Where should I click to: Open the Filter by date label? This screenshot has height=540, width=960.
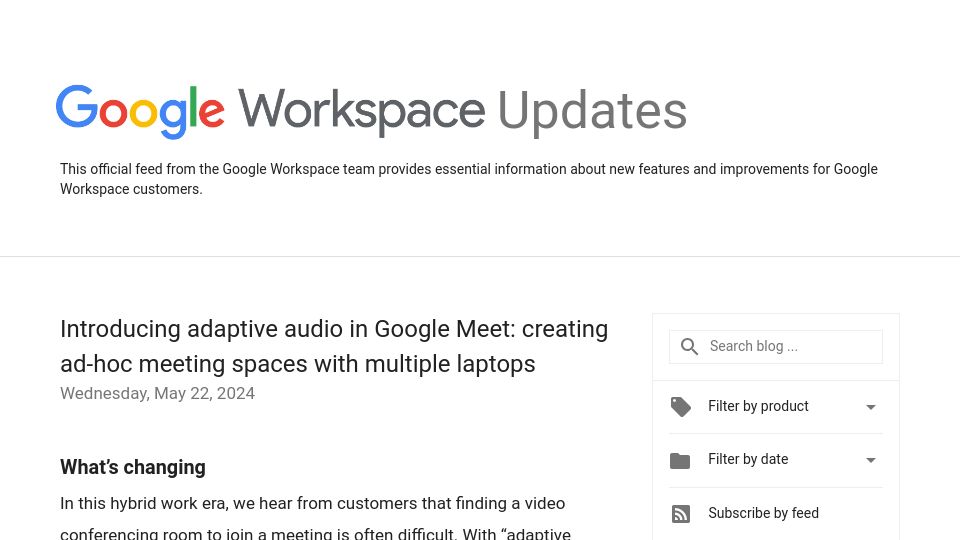748,459
